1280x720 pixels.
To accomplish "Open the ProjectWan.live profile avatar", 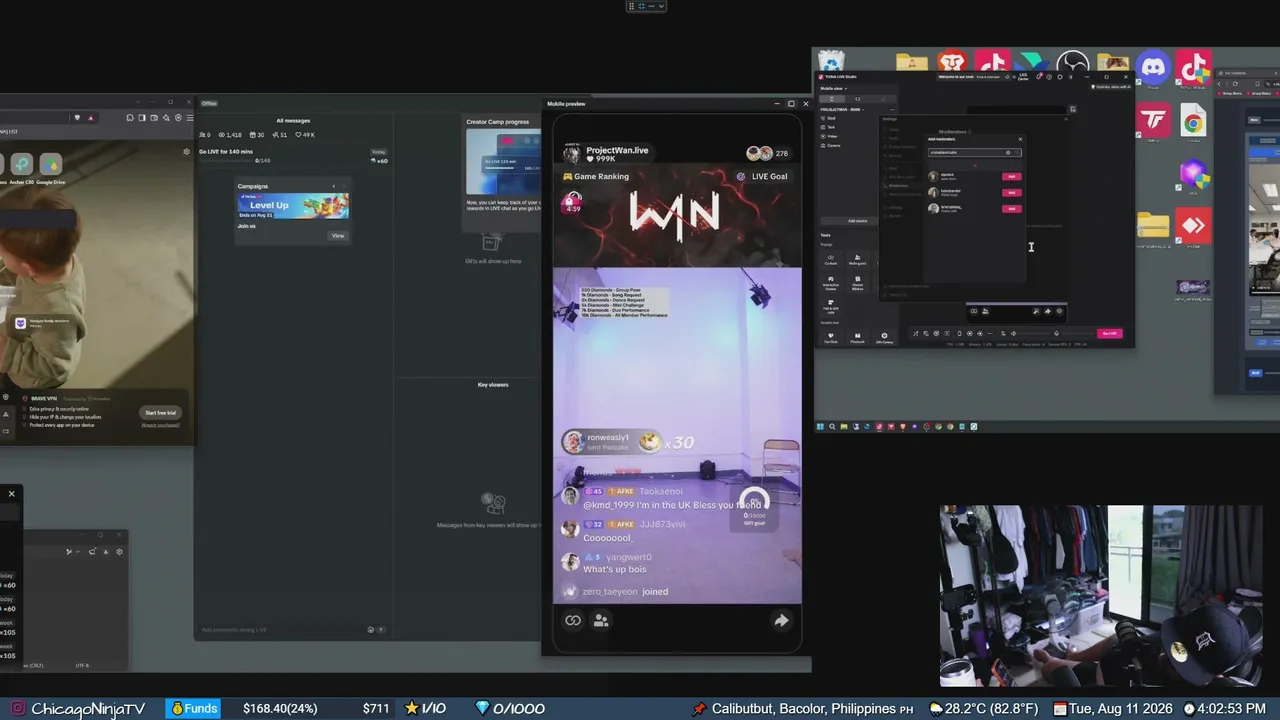I will point(572,154).
